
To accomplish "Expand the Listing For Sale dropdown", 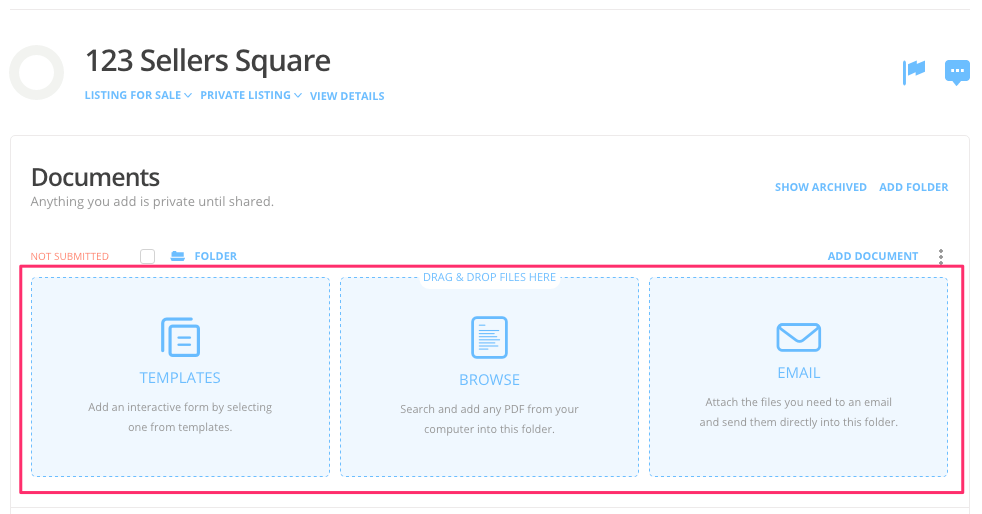I will (x=138, y=96).
